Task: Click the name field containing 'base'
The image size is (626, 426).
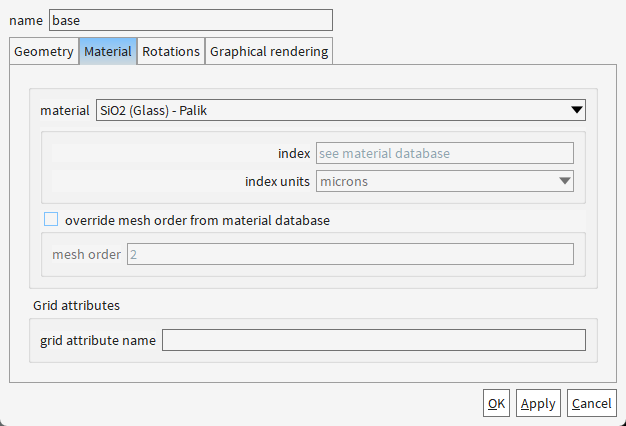Action: (190, 20)
